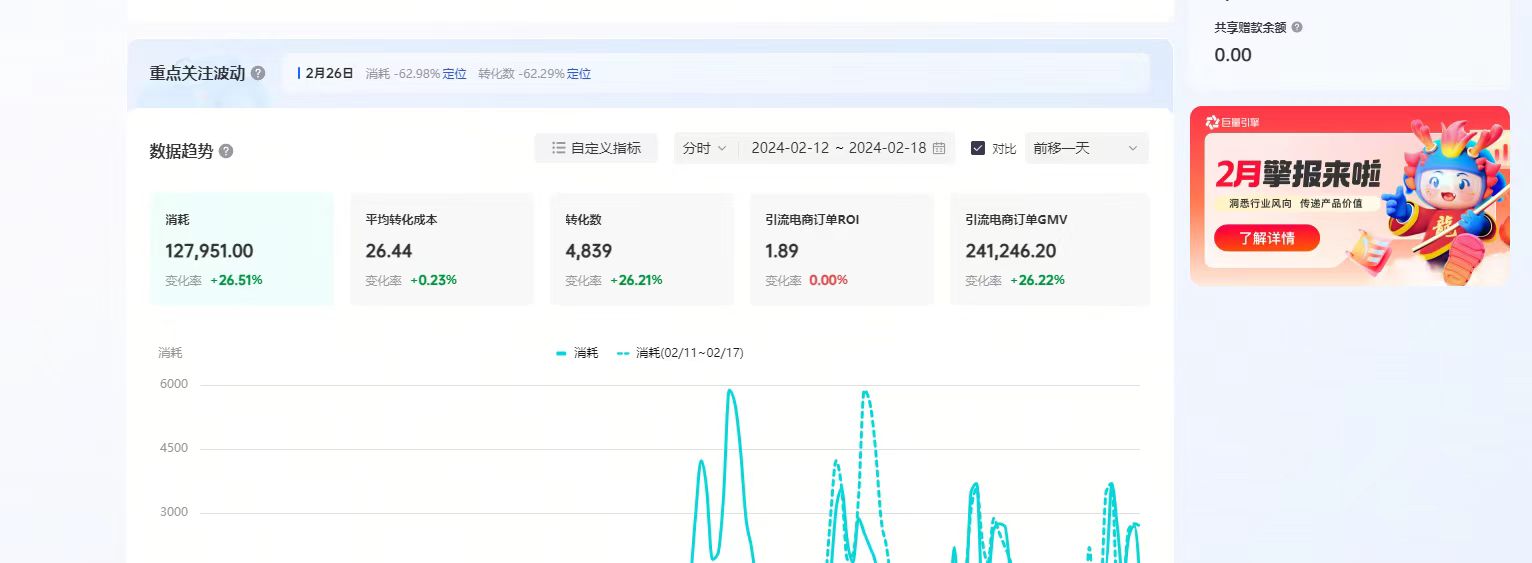
Task: Click 了解详情 on the banner
Action: click(1267, 238)
